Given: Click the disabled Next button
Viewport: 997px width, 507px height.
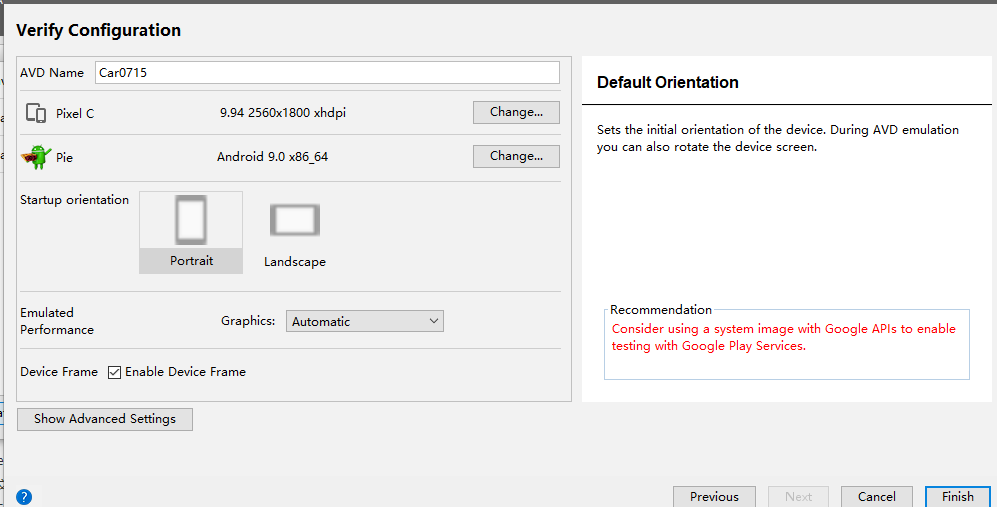Looking at the screenshot, I should tap(799, 496).
